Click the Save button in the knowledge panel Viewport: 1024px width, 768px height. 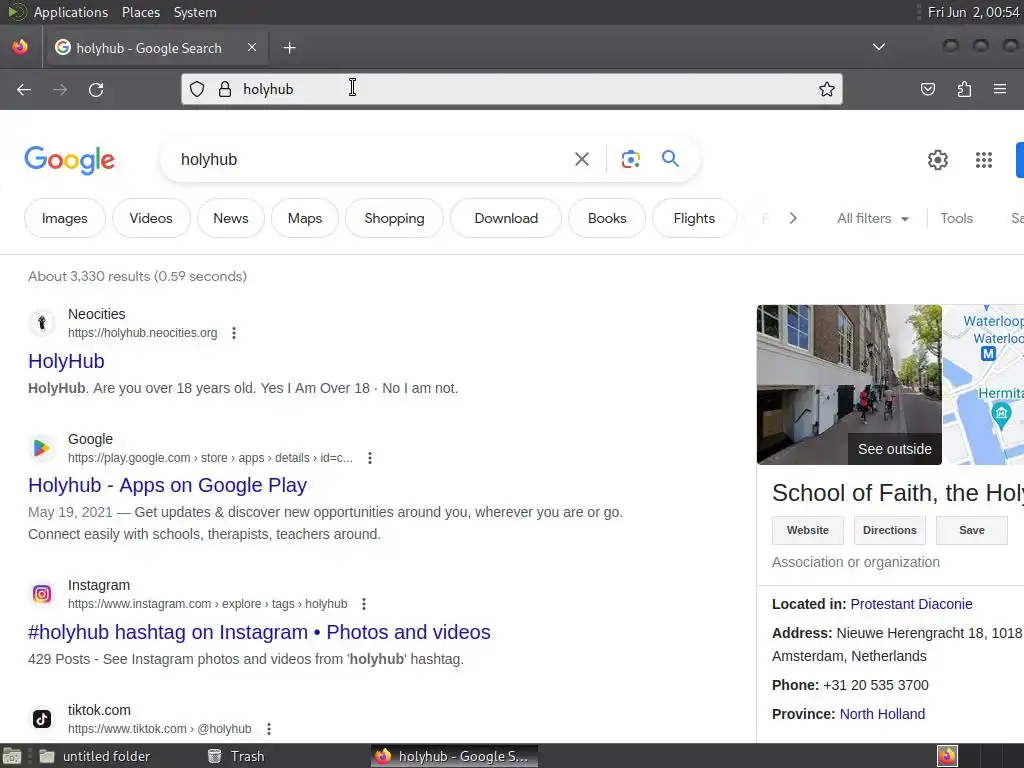[971, 530]
